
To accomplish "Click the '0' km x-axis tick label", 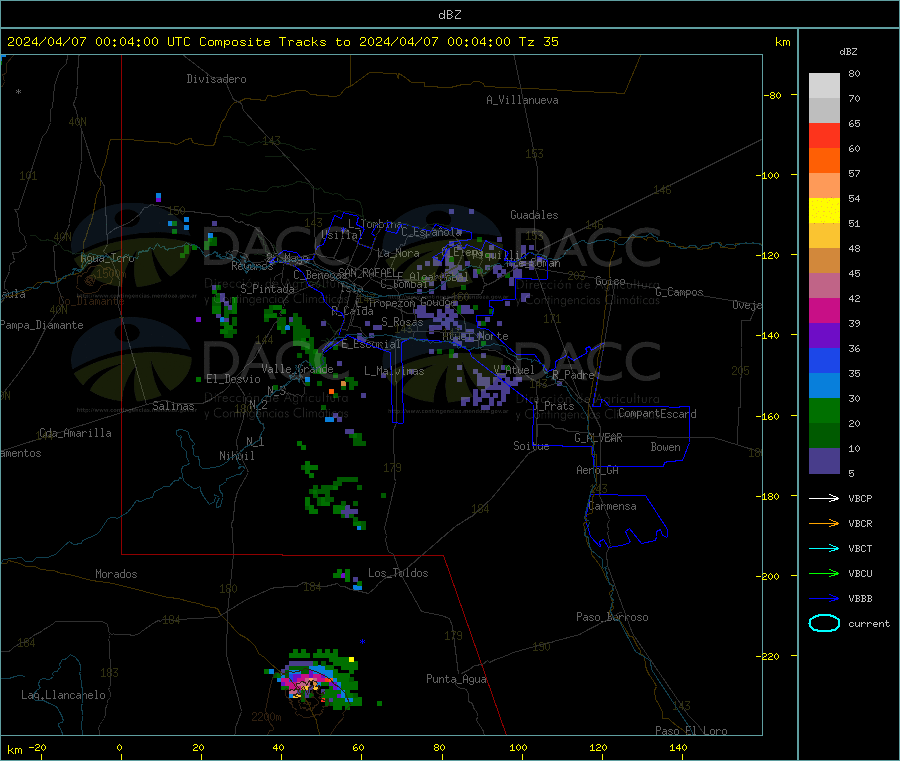I will [x=119, y=747].
